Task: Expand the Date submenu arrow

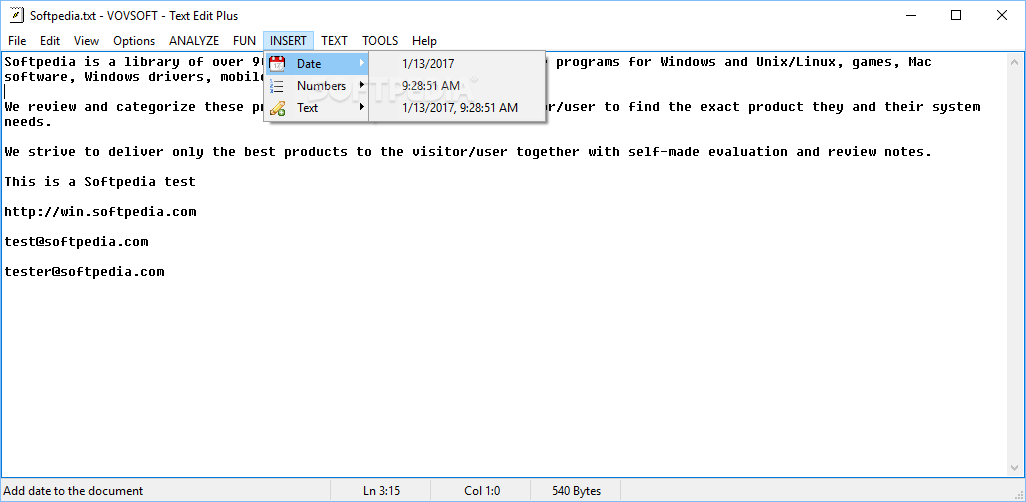Action: coord(361,63)
